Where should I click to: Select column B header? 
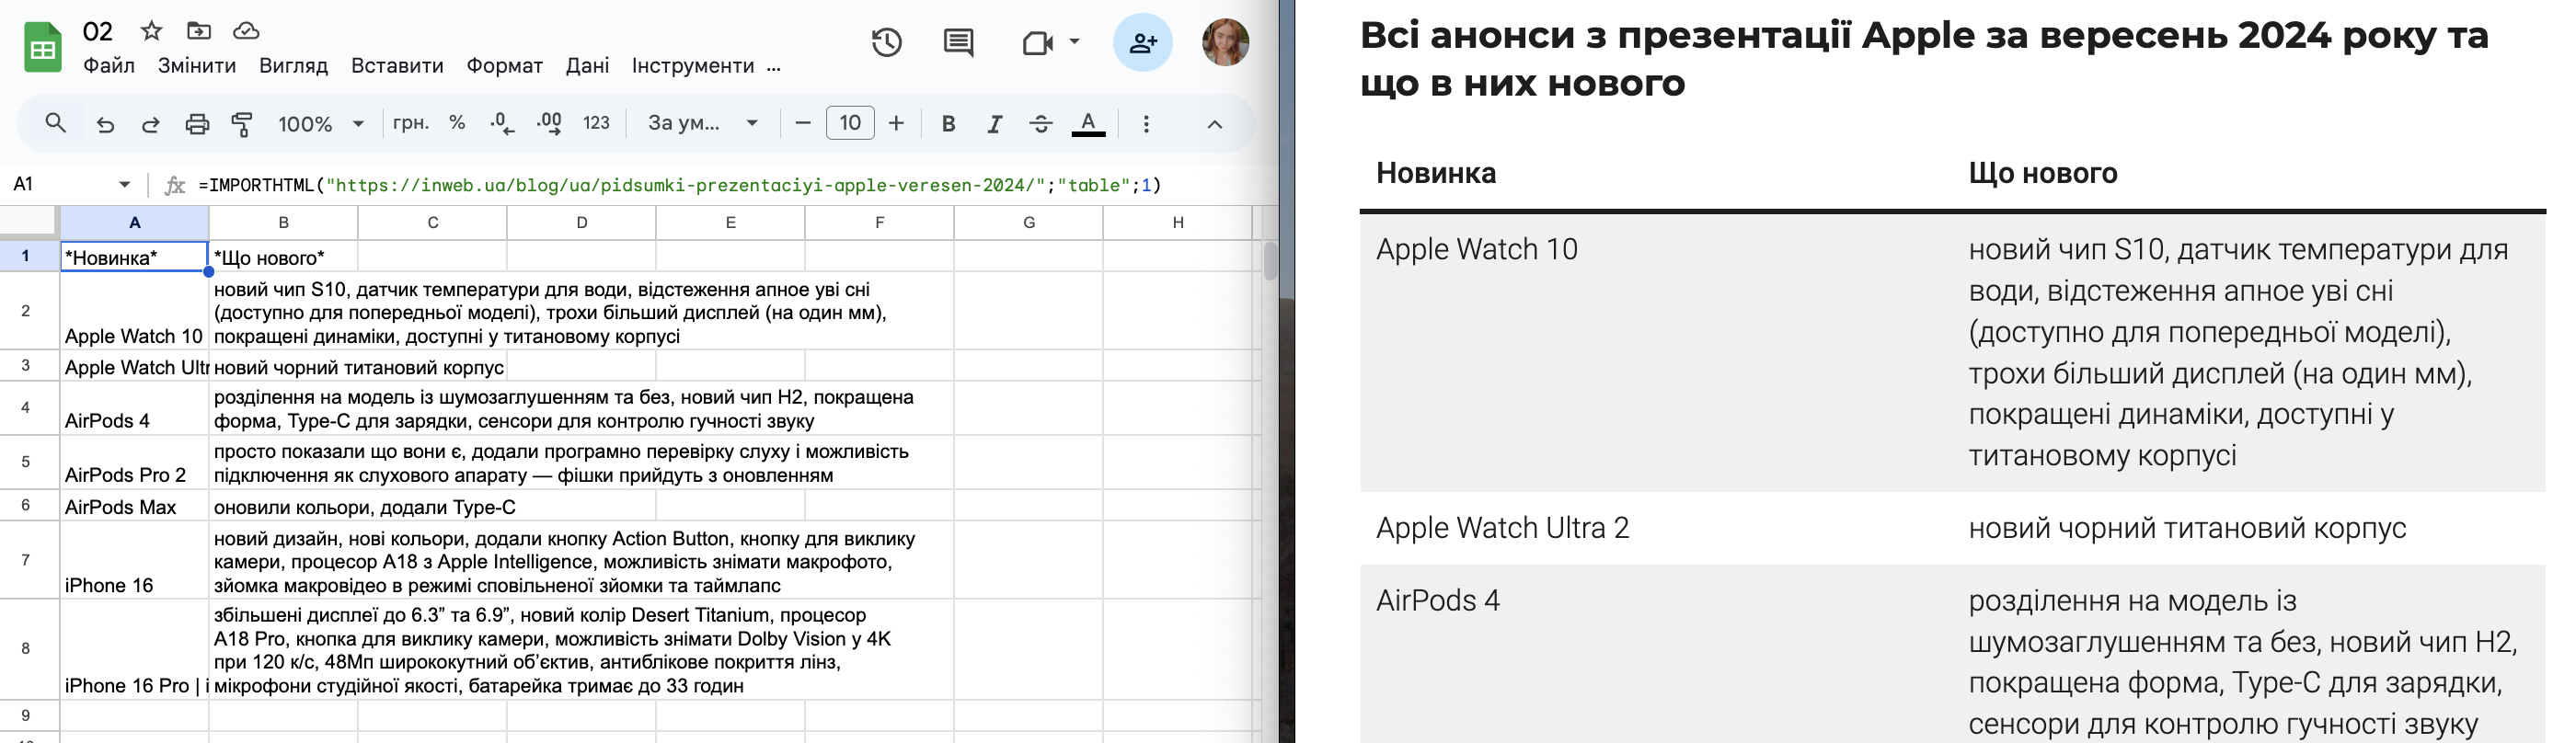pos(283,222)
